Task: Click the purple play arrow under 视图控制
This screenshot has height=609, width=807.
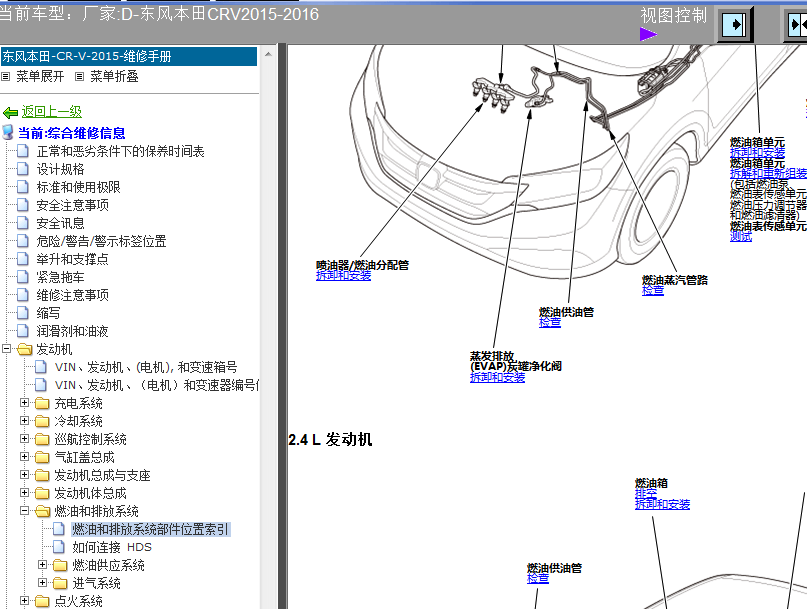Action: pyautogui.click(x=648, y=34)
